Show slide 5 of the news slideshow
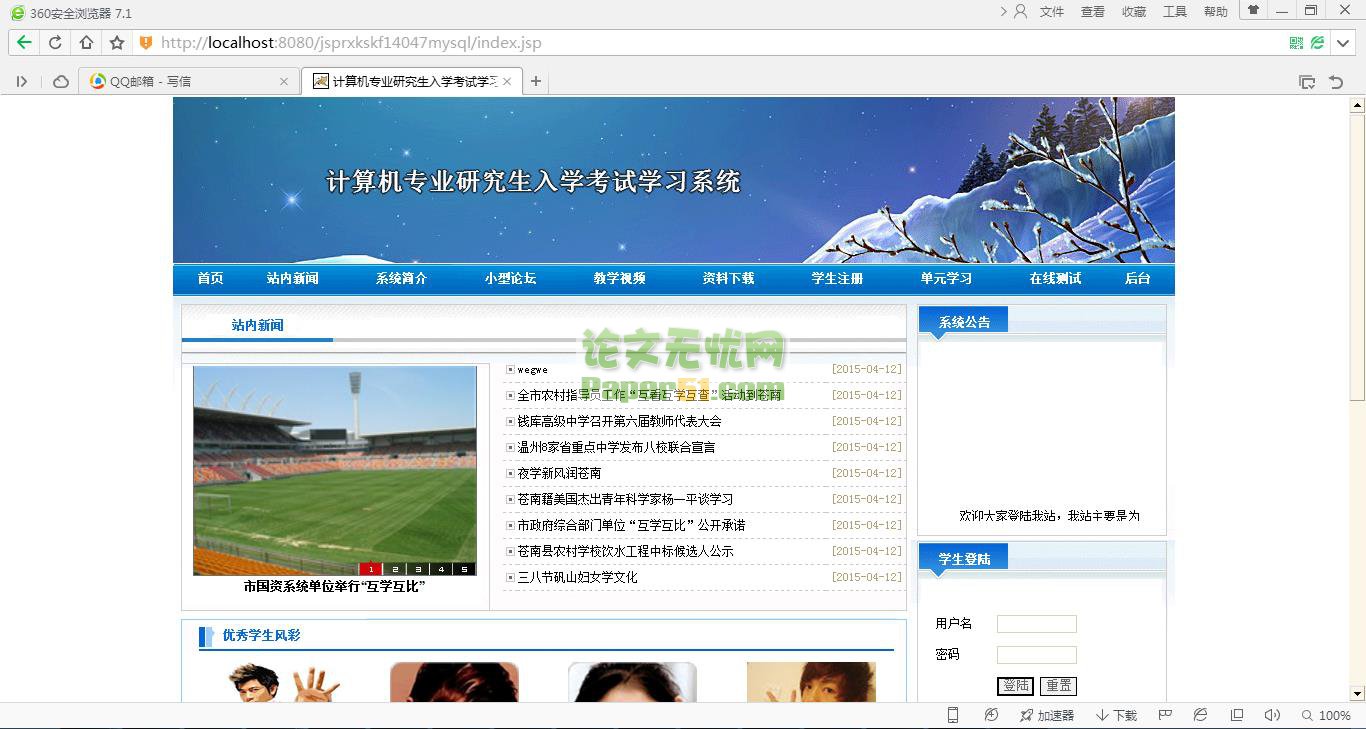Viewport: 1366px width, 729px height. (x=464, y=569)
